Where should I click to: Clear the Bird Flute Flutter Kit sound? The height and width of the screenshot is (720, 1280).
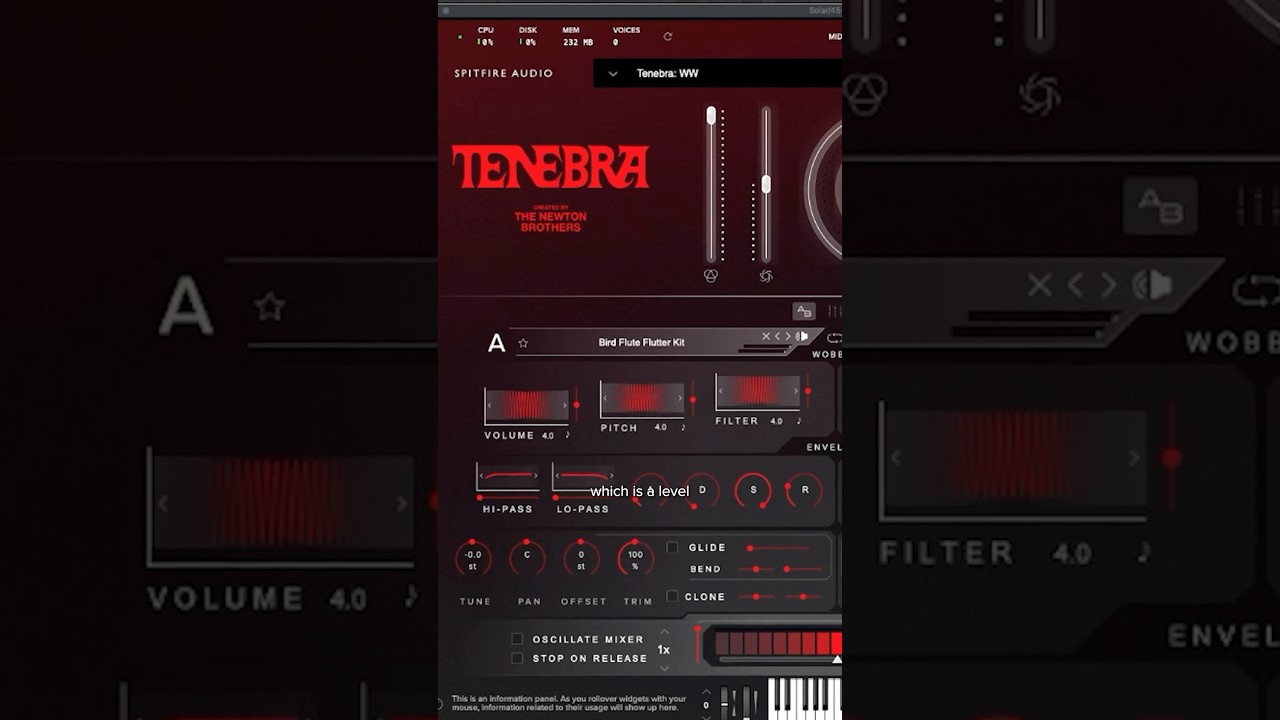click(766, 336)
